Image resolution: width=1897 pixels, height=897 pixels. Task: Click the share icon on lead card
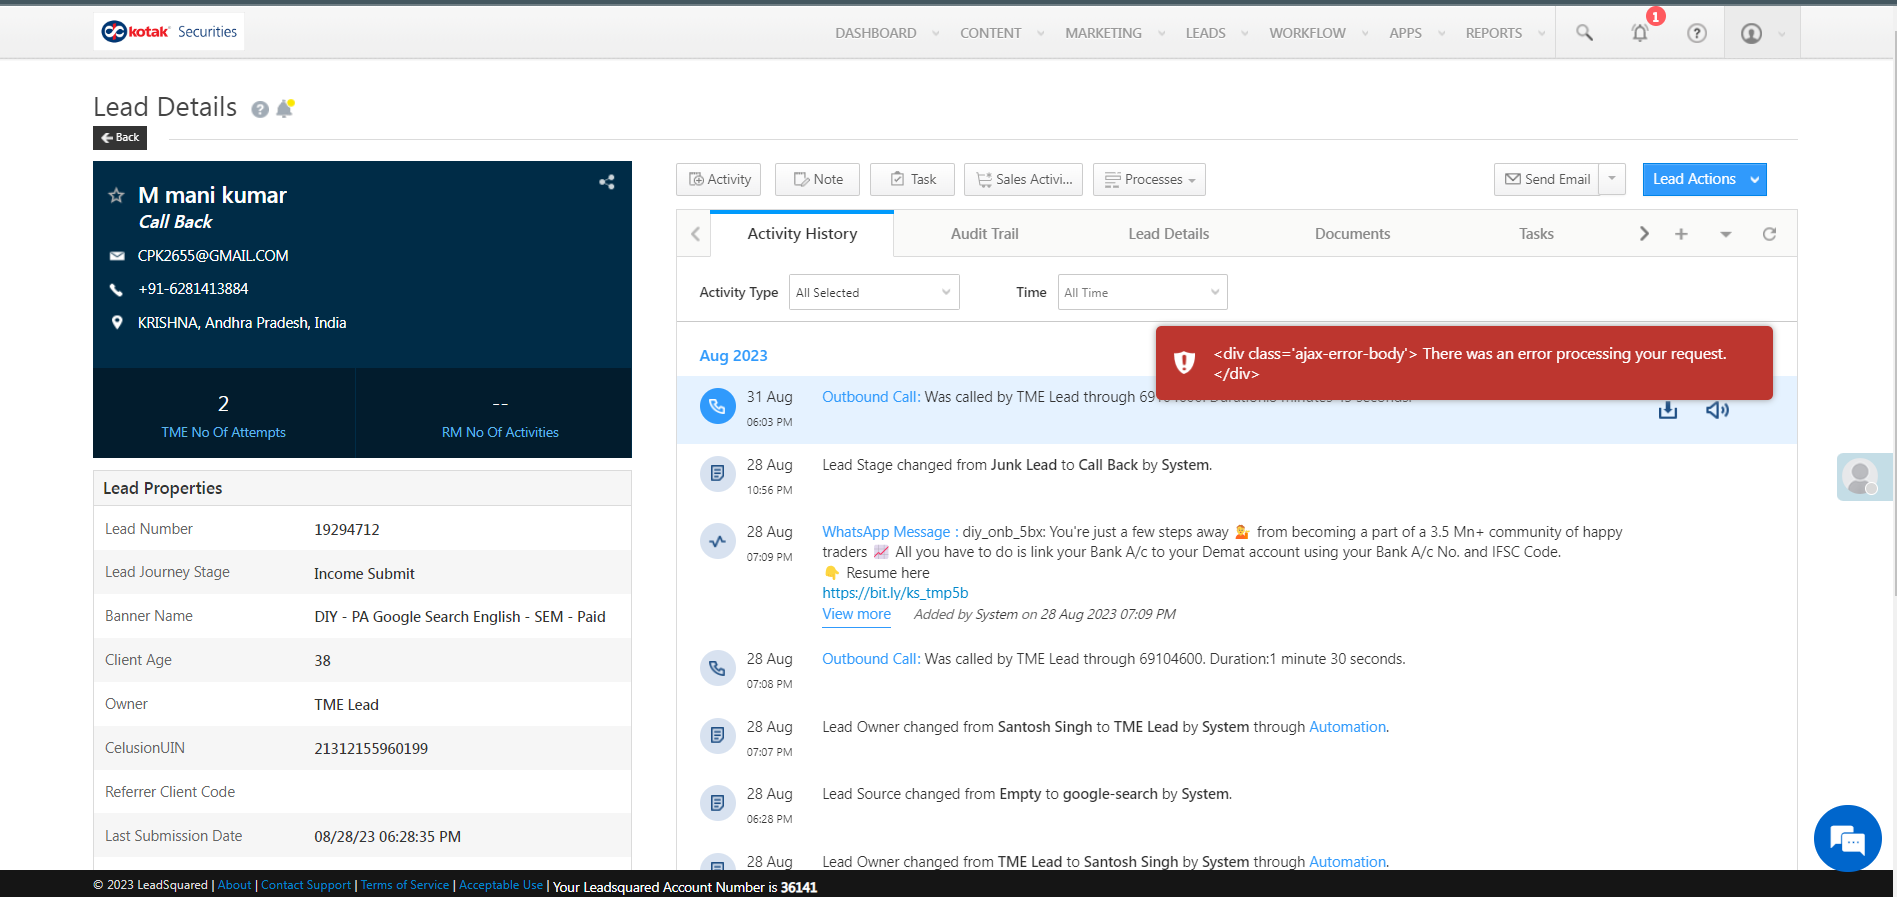606,182
